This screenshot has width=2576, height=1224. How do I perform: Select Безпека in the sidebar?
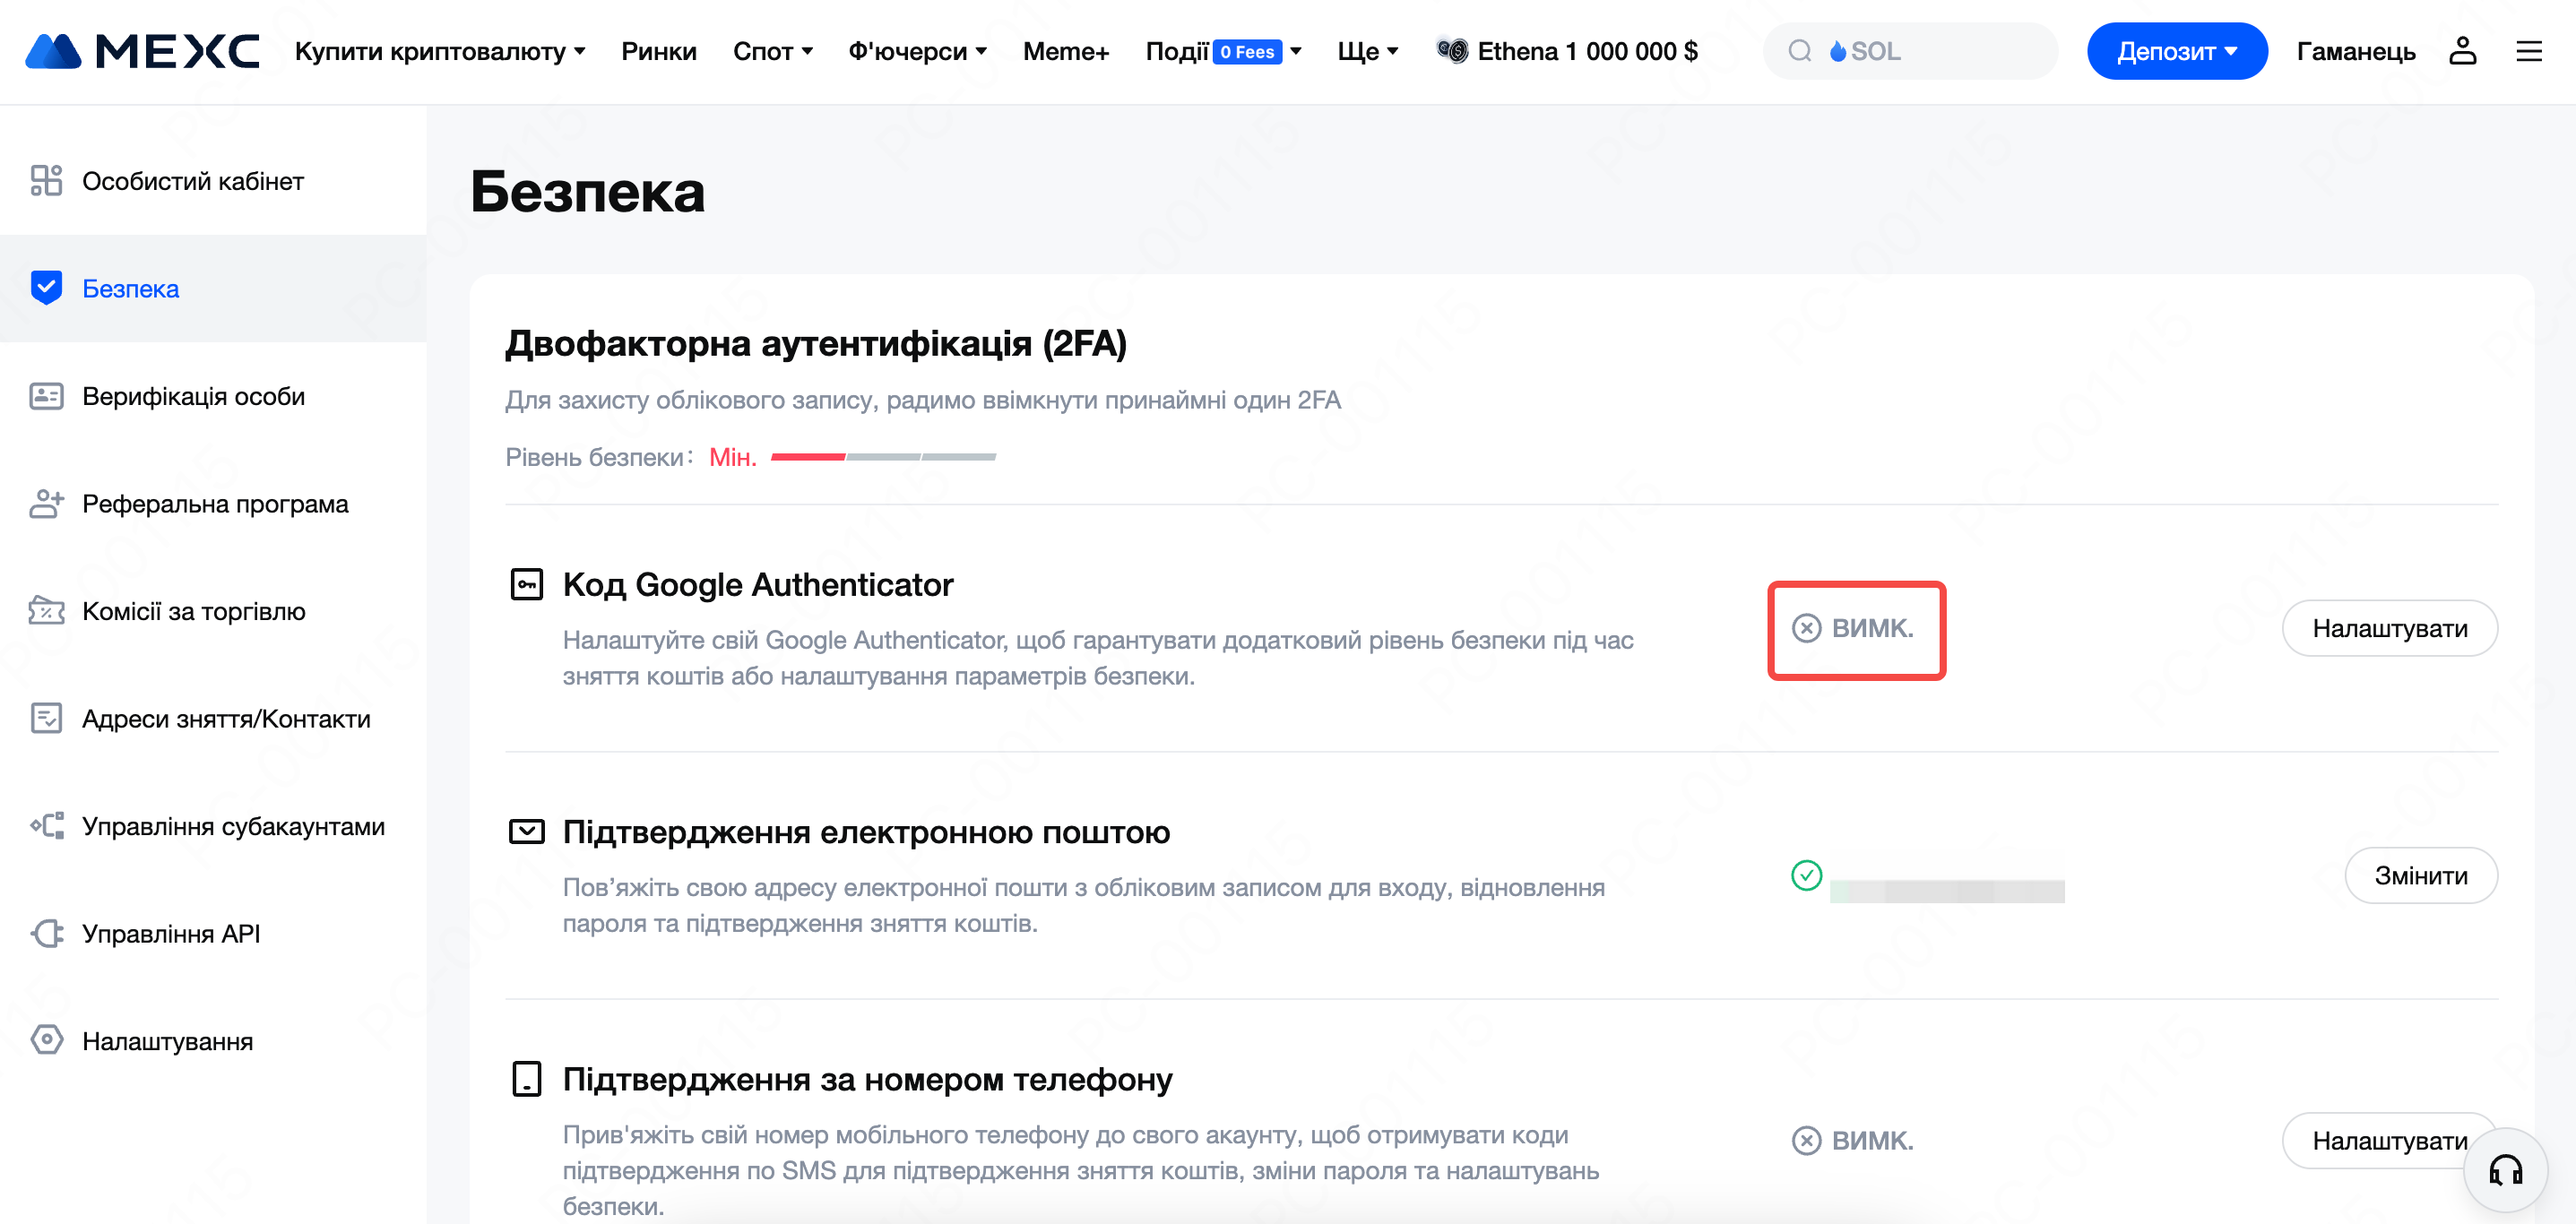213,288
